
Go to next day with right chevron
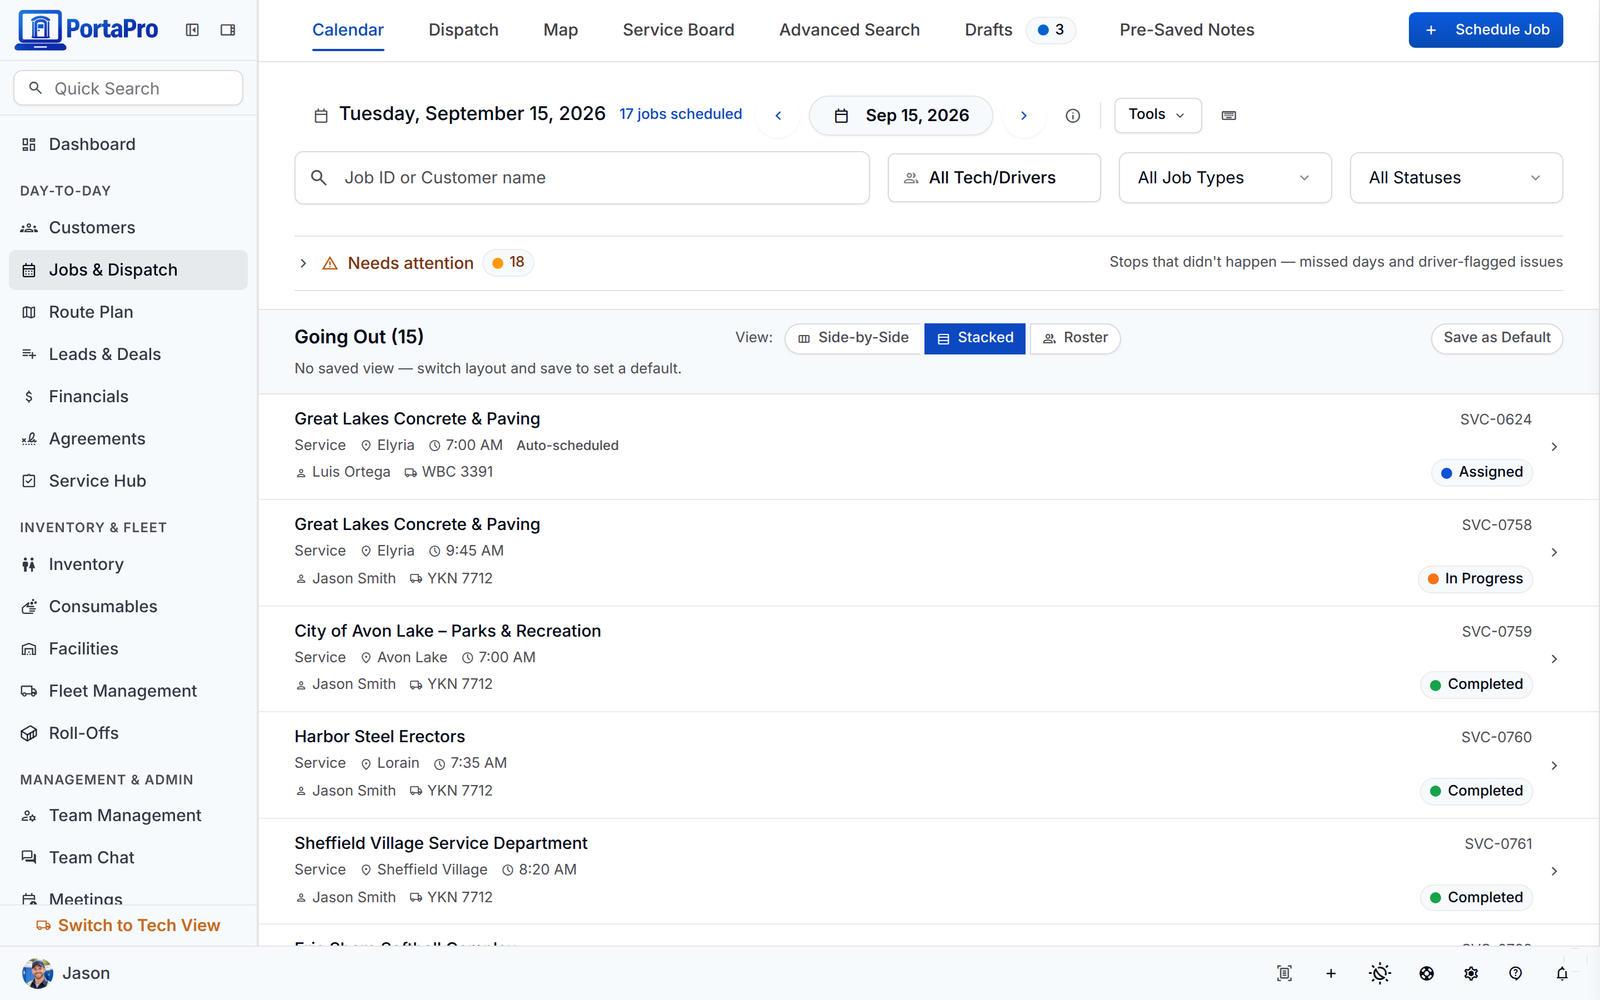click(1024, 116)
